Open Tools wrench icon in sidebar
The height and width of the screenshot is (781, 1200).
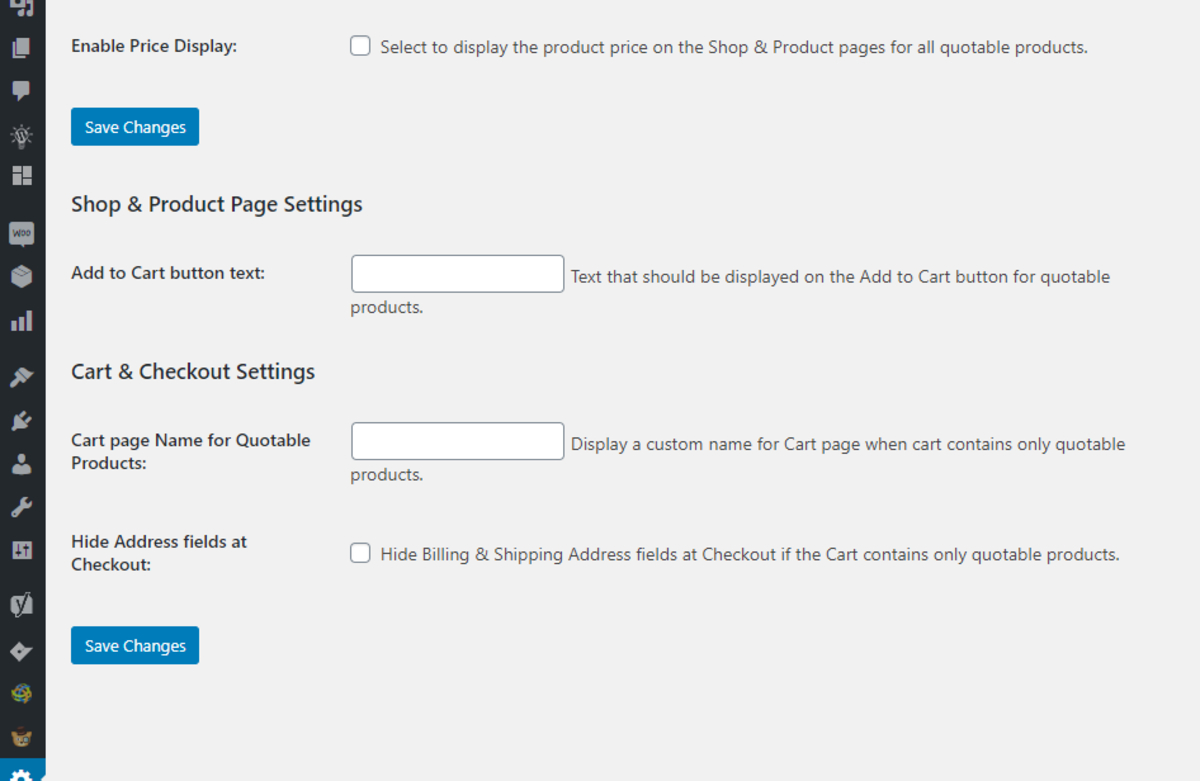pos(21,508)
